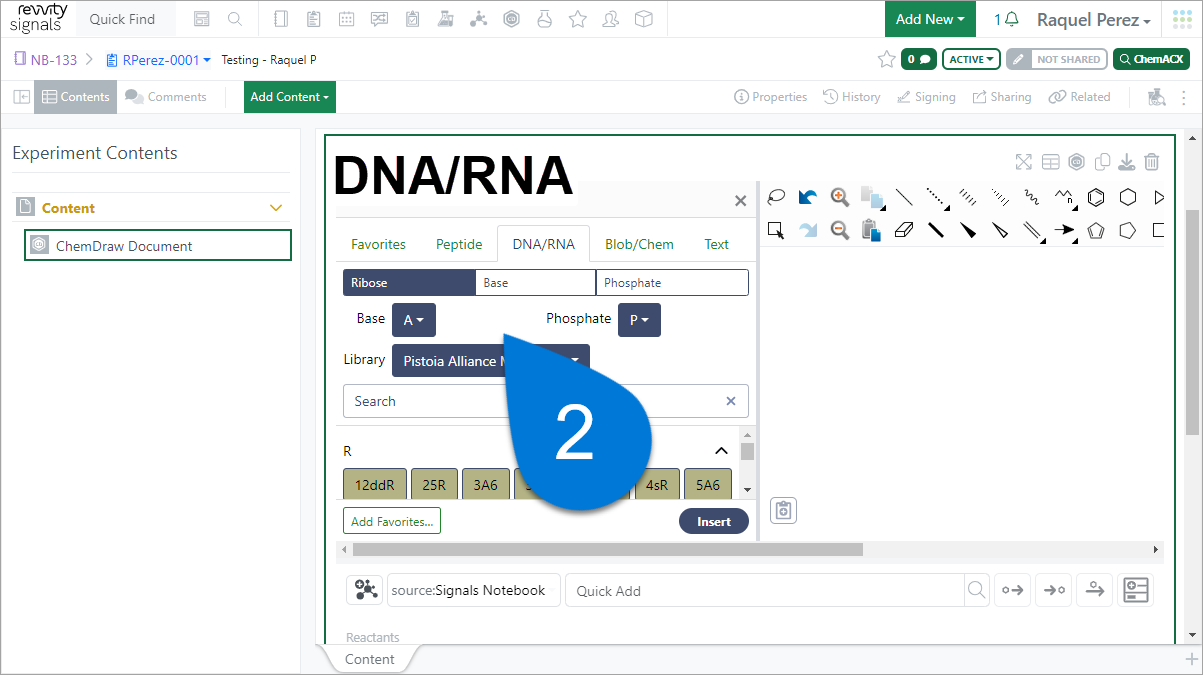Open the Pistoia Alliance library dropdown
The image size is (1203, 675).
pyautogui.click(x=490, y=361)
